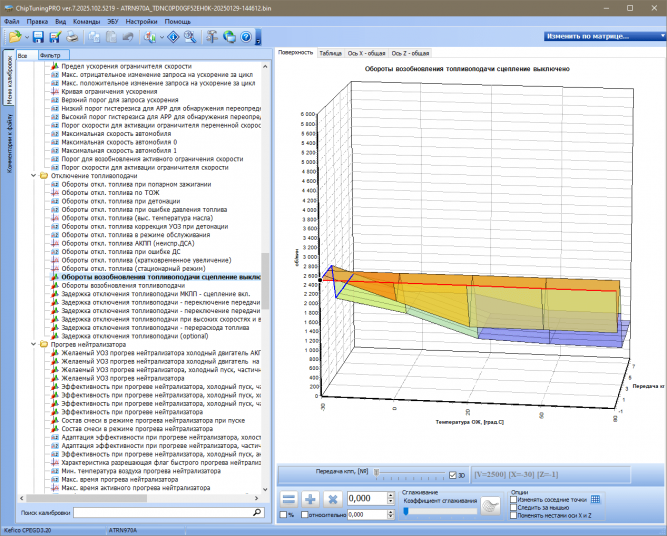
Task: Click the Copy icon in toolbar
Action: coord(94,37)
